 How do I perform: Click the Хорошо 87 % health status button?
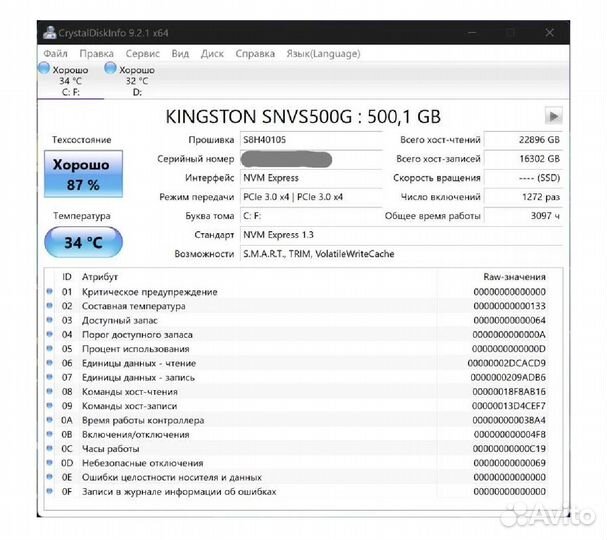(x=83, y=174)
